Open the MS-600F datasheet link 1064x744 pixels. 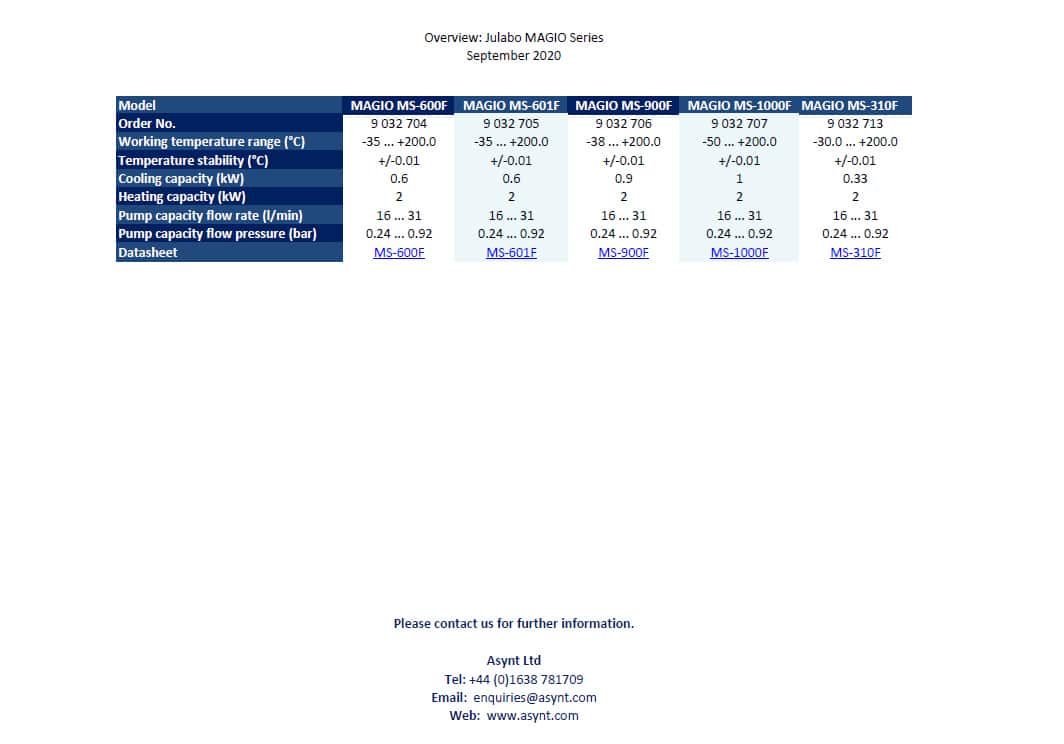click(x=399, y=253)
